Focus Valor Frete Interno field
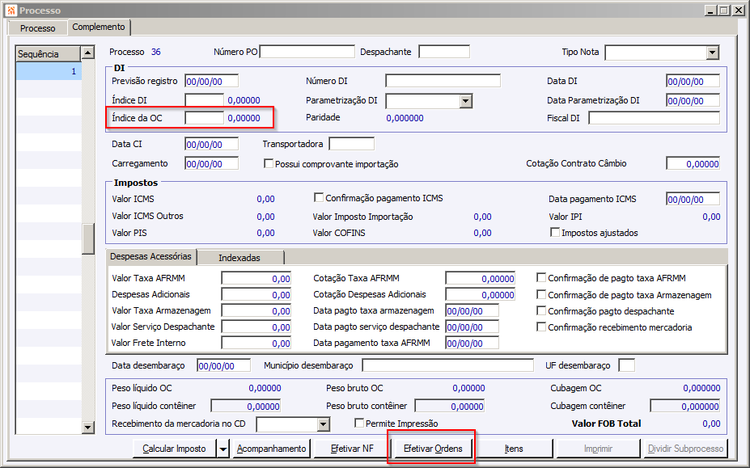Image resolution: width=750 pixels, height=468 pixels. (256, 343)
